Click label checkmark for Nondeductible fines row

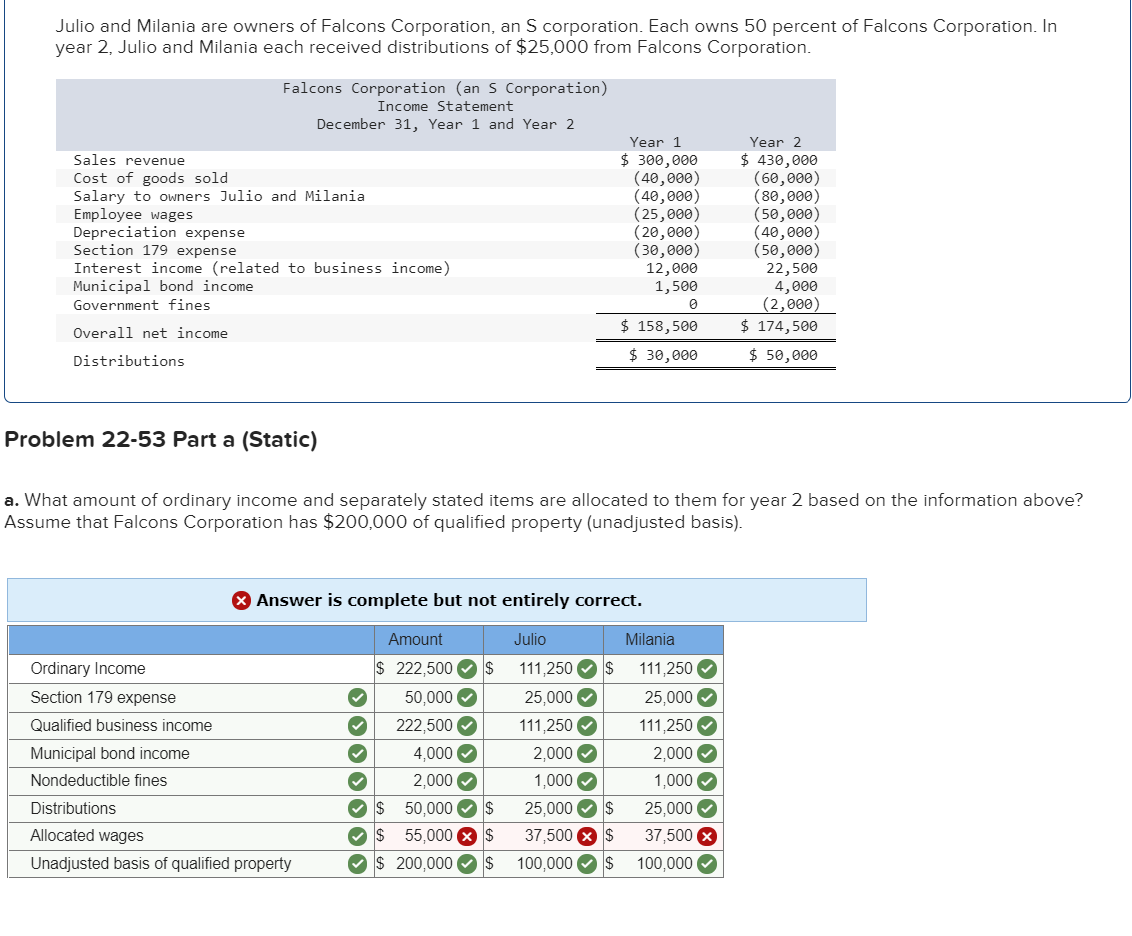pos(357,781)
